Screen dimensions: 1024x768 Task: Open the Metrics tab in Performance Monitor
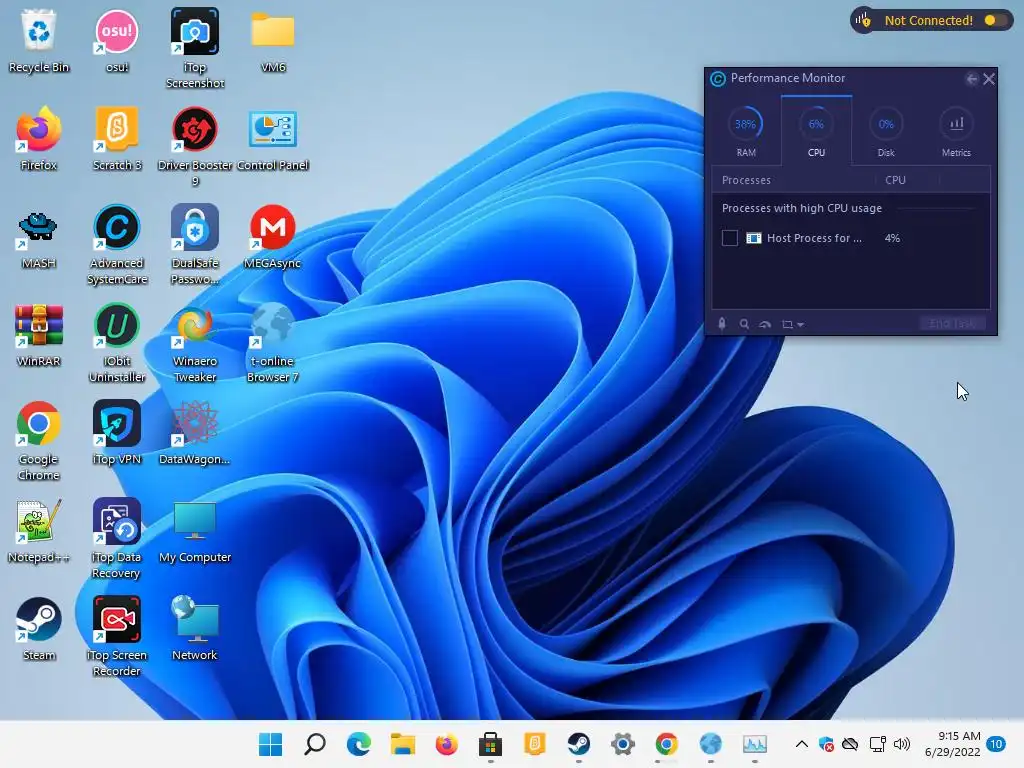coord(956,131)
